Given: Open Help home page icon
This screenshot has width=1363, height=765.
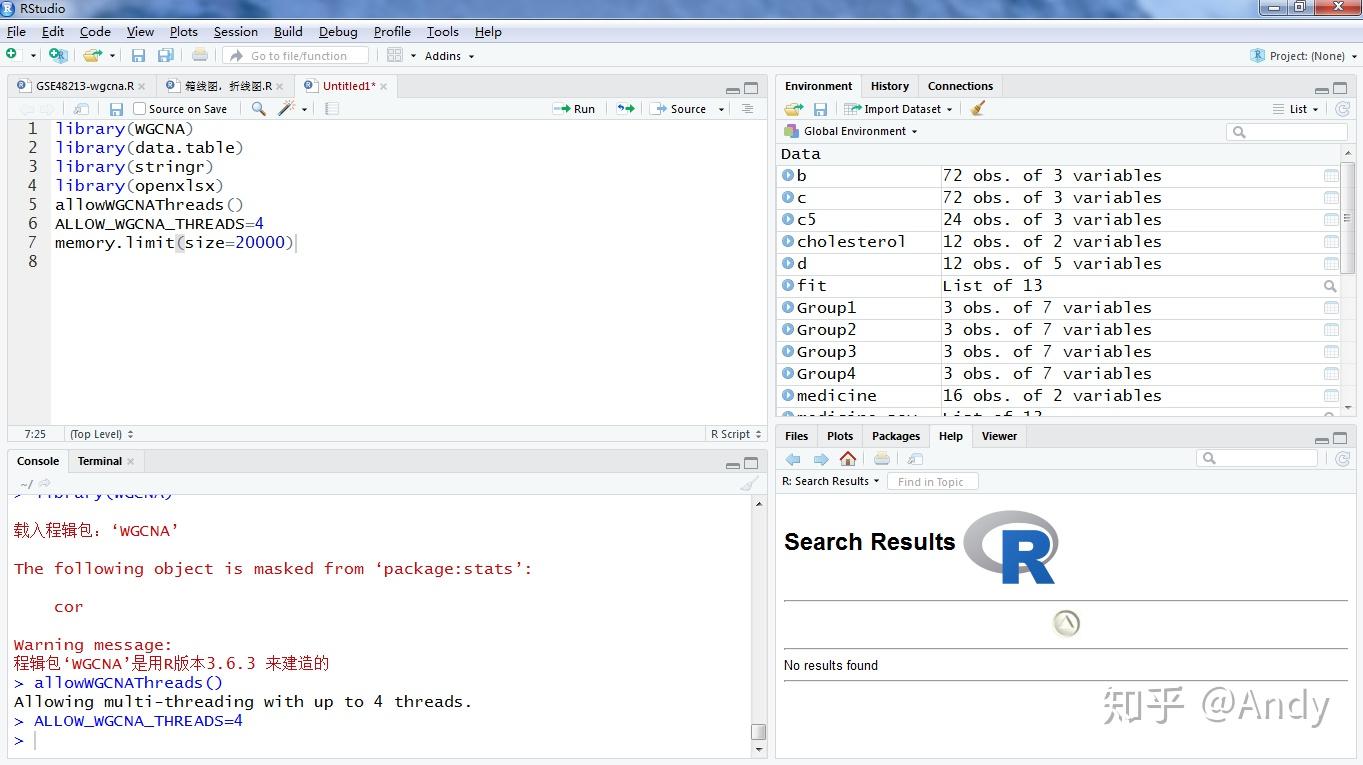Looking at the screenshot, I should point(848,459).
